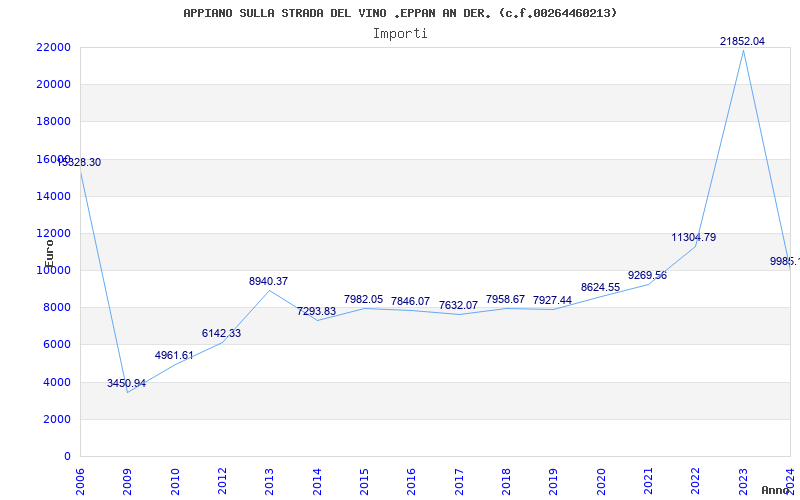Click the 4961.61 value label
The width and height of the screenshot is (800, 500).
174,355
